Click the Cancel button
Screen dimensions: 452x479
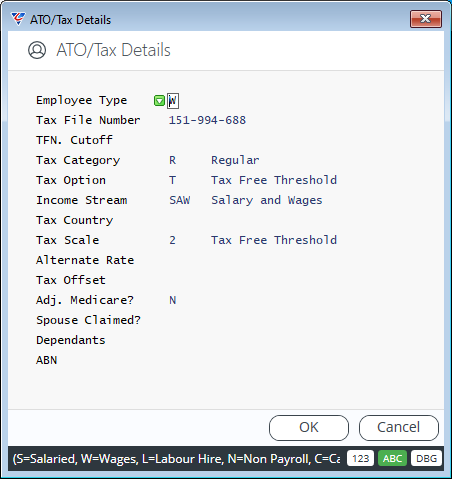pos(399,428)
